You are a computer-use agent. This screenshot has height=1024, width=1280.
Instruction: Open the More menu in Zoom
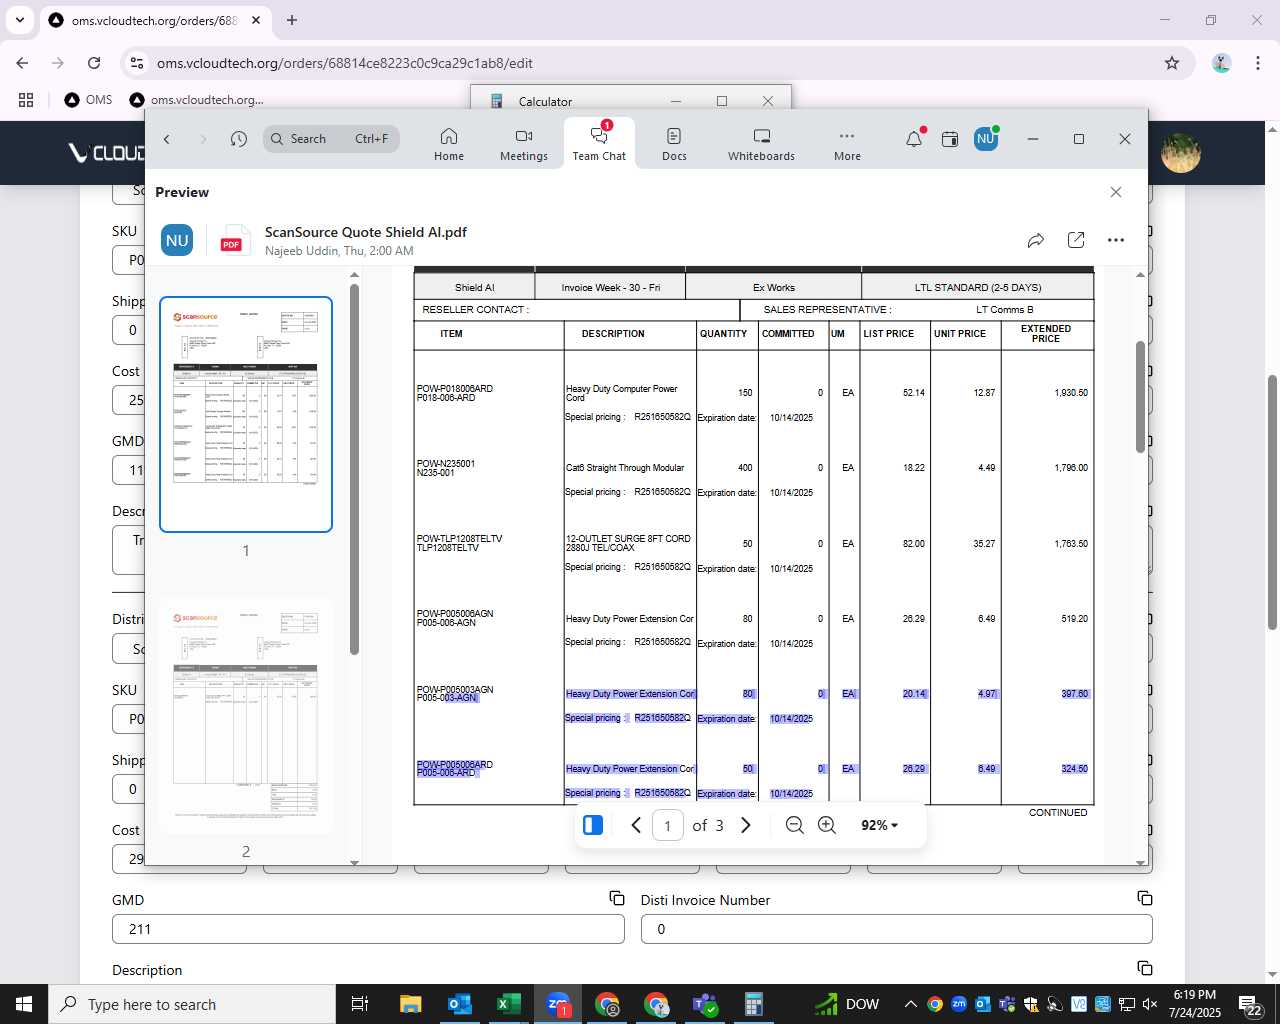(847, 144)
